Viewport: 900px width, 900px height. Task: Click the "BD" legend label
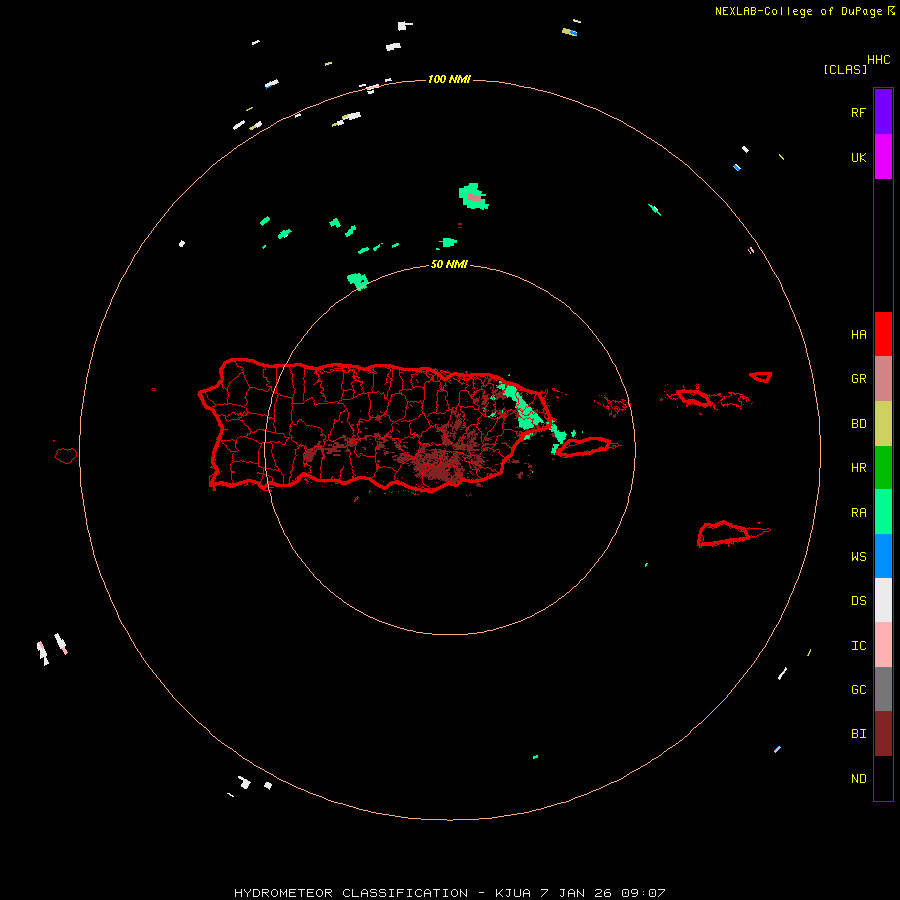coord(858,424)
